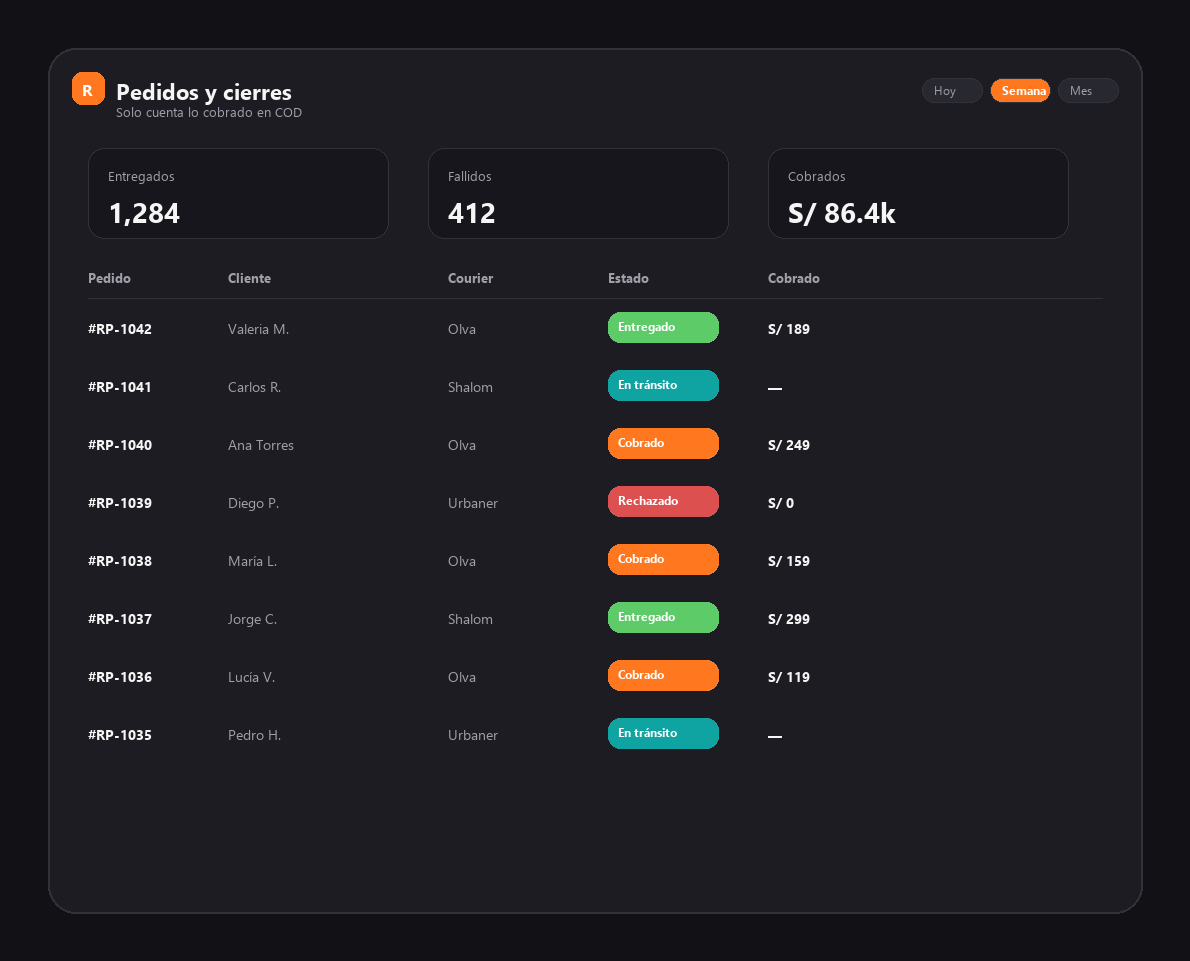Click the orange R logo icon
Screen dimensions: 1190x961
click(88, 89)
